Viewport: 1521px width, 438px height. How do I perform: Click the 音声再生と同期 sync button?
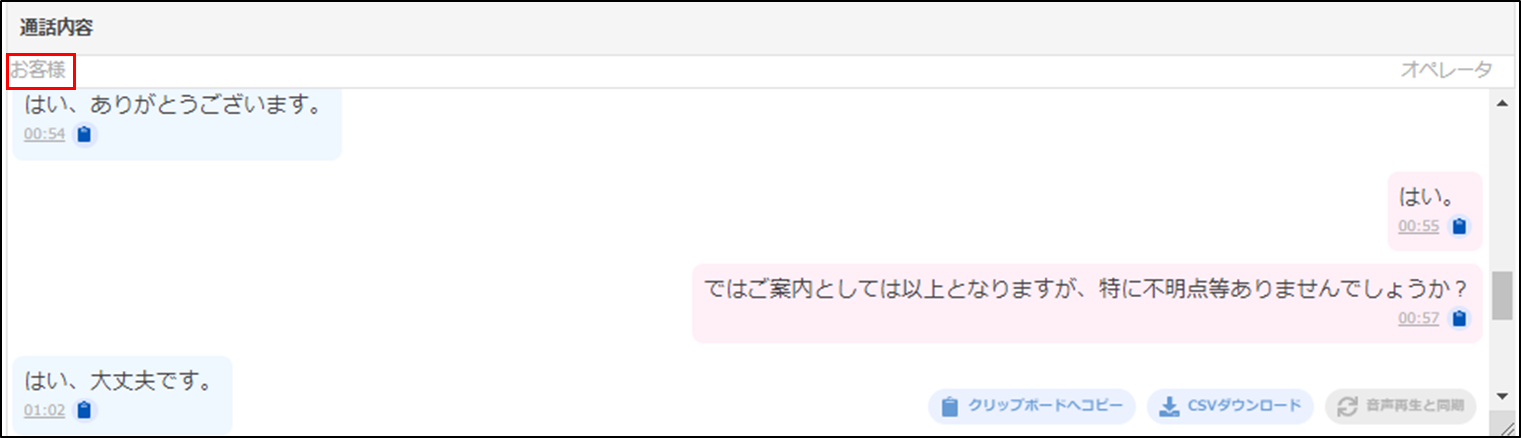[1400, 406]
